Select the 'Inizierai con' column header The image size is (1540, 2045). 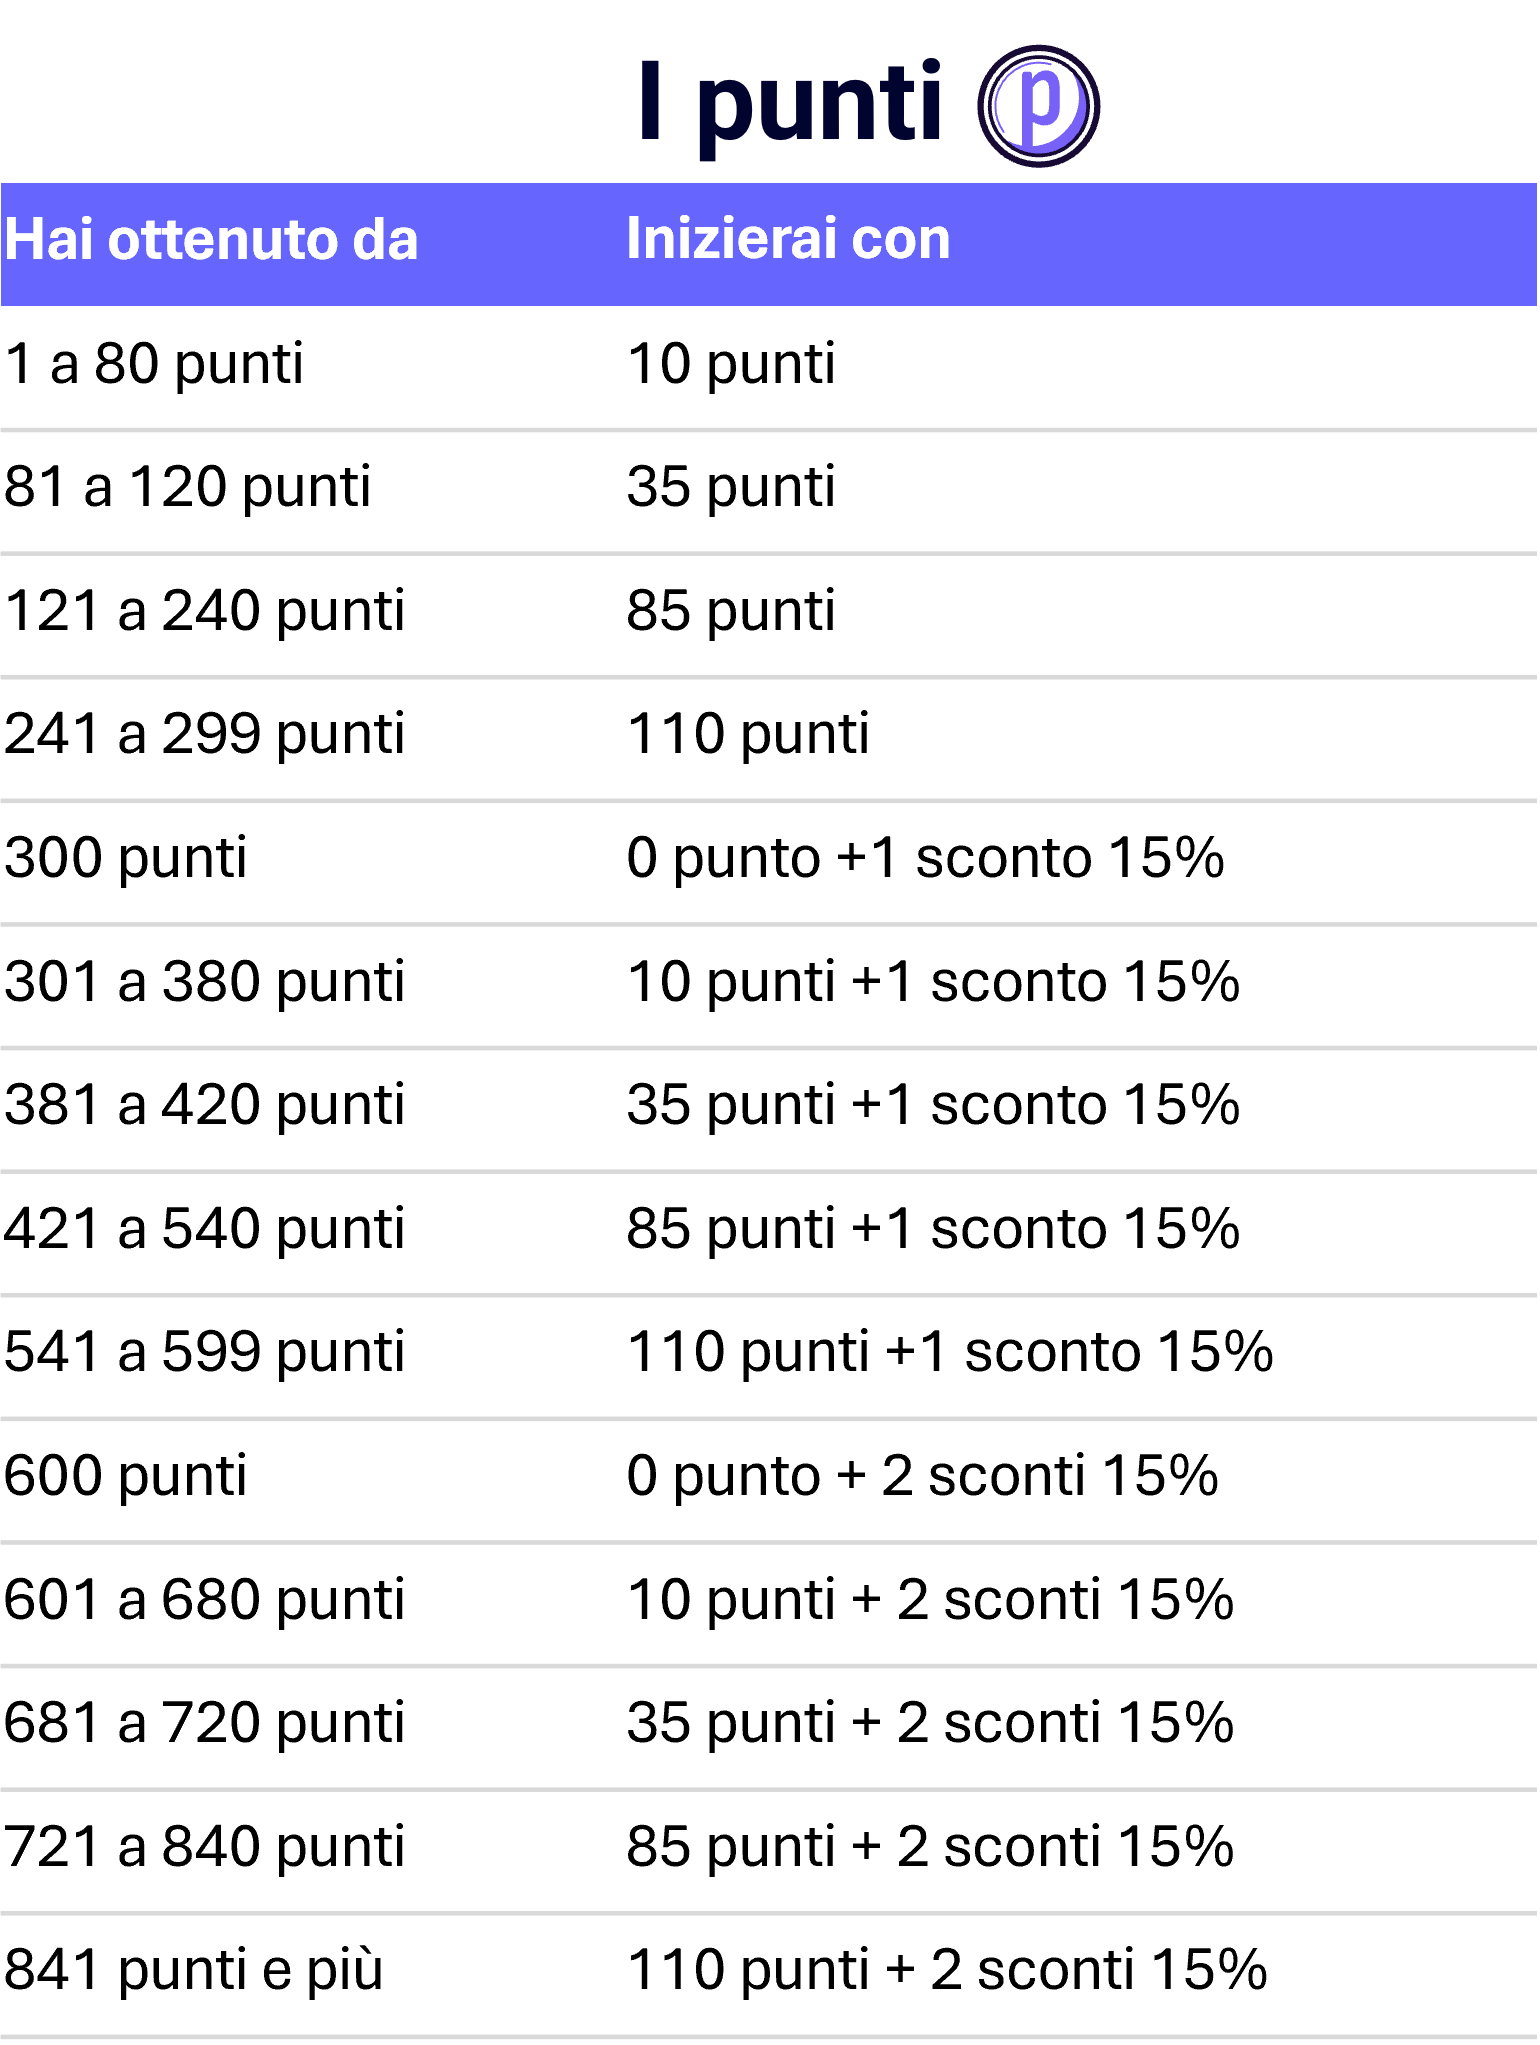(x=788, y=239)
